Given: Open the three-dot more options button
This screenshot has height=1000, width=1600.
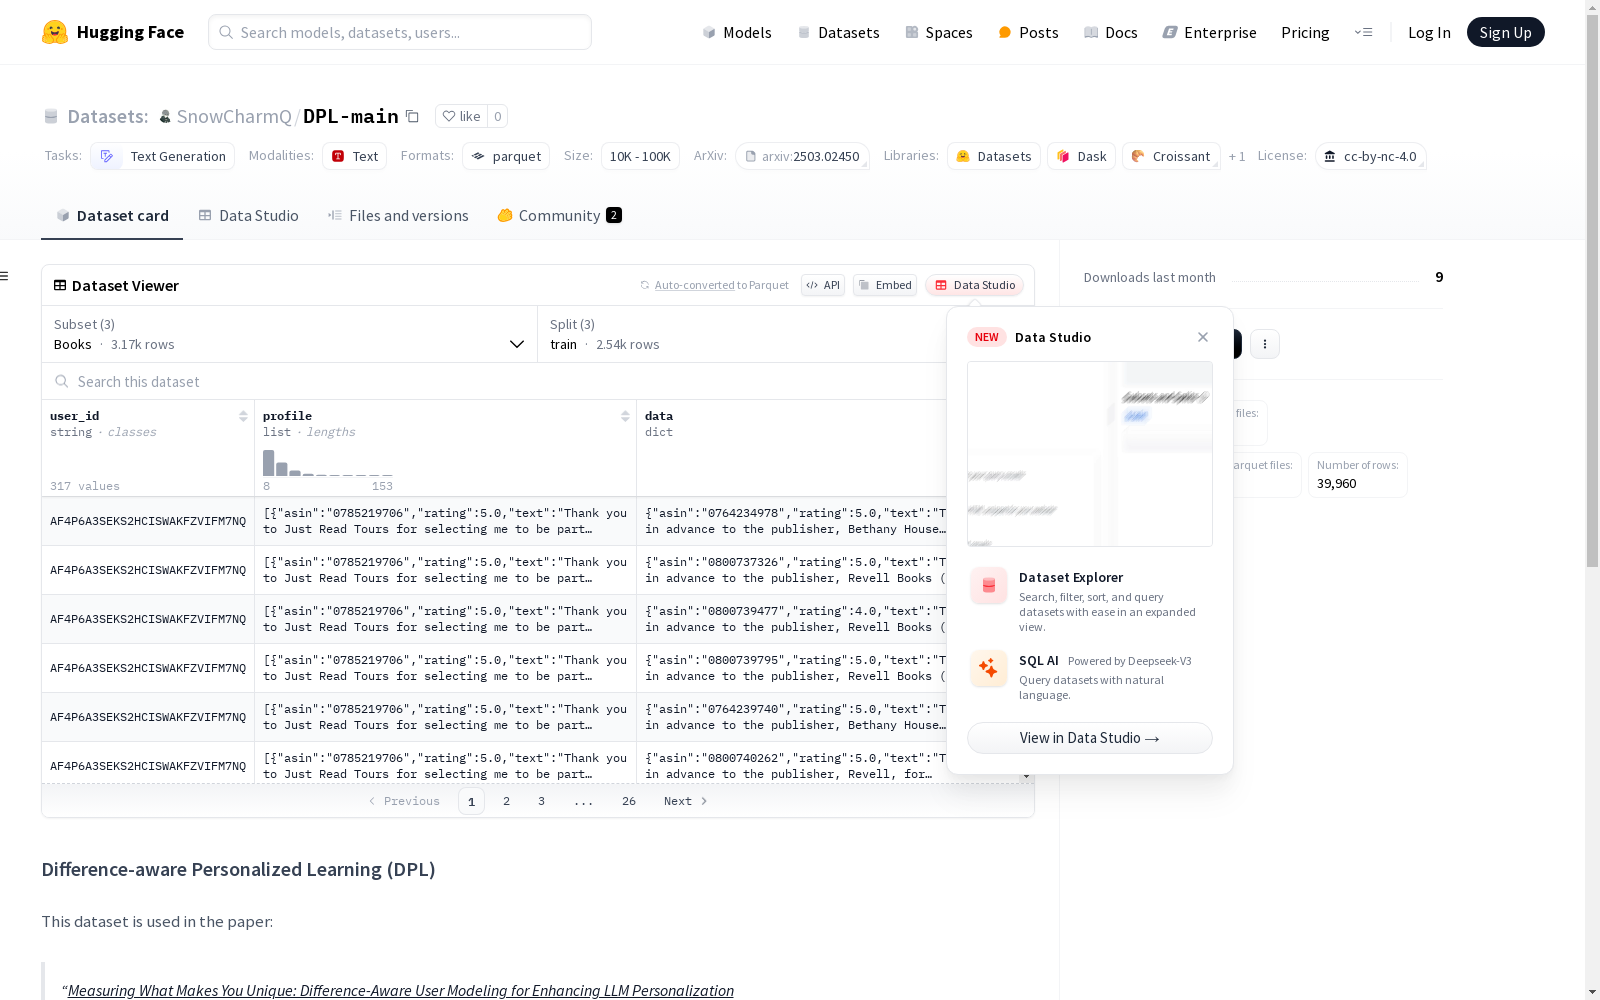Looking at the screenshot, I should pyautogui.click(x=1265, y=344).
